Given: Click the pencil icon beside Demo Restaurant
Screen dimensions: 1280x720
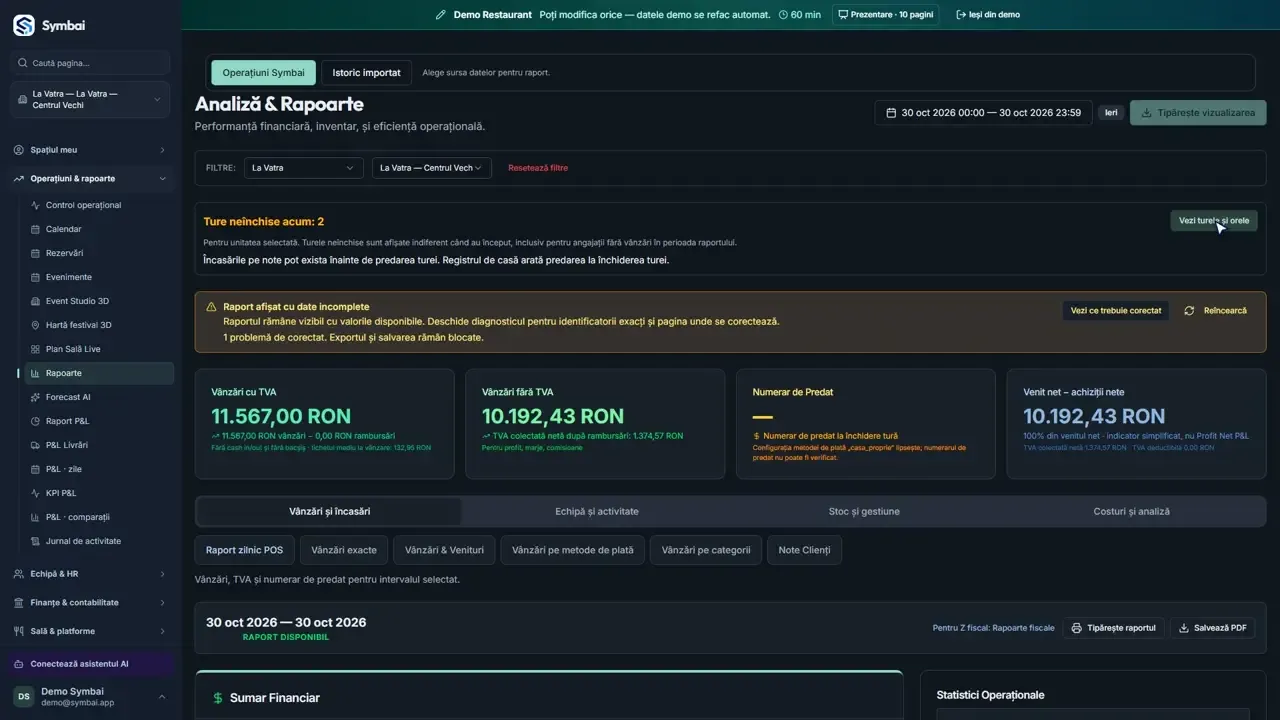Looking at the screenshot, I should point(441,15).
